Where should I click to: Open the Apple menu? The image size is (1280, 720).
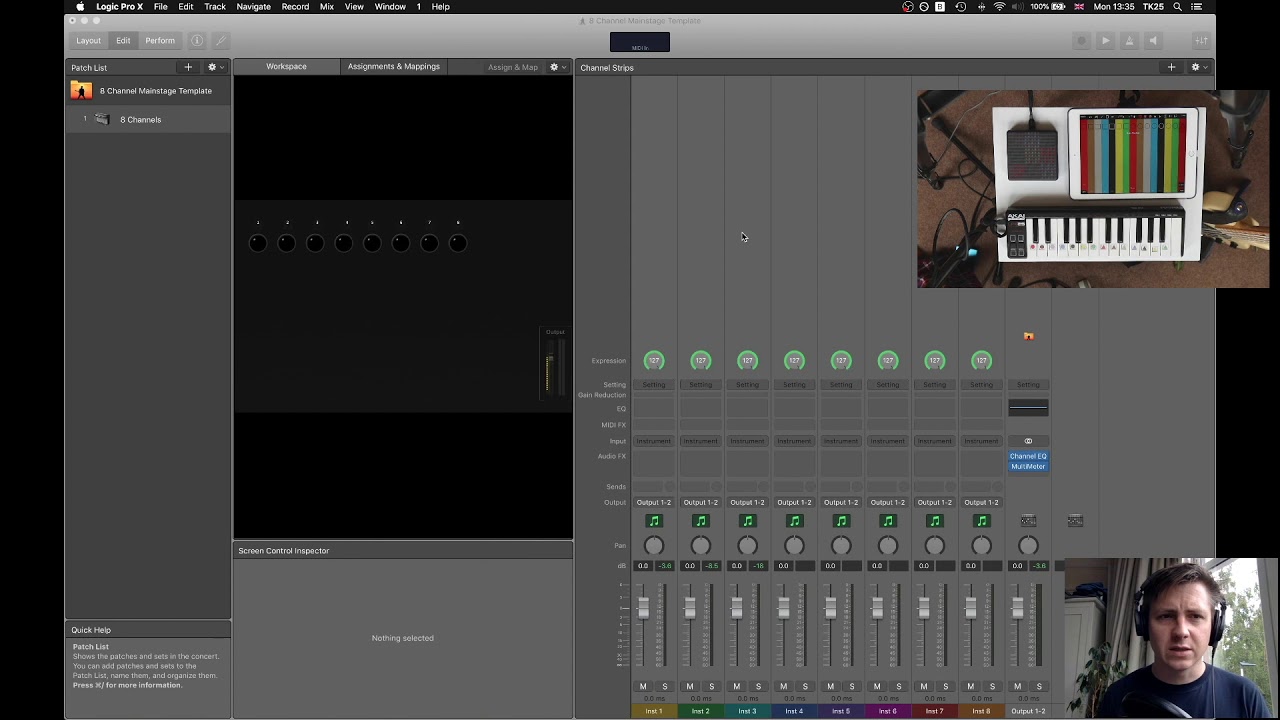point(80,7)
